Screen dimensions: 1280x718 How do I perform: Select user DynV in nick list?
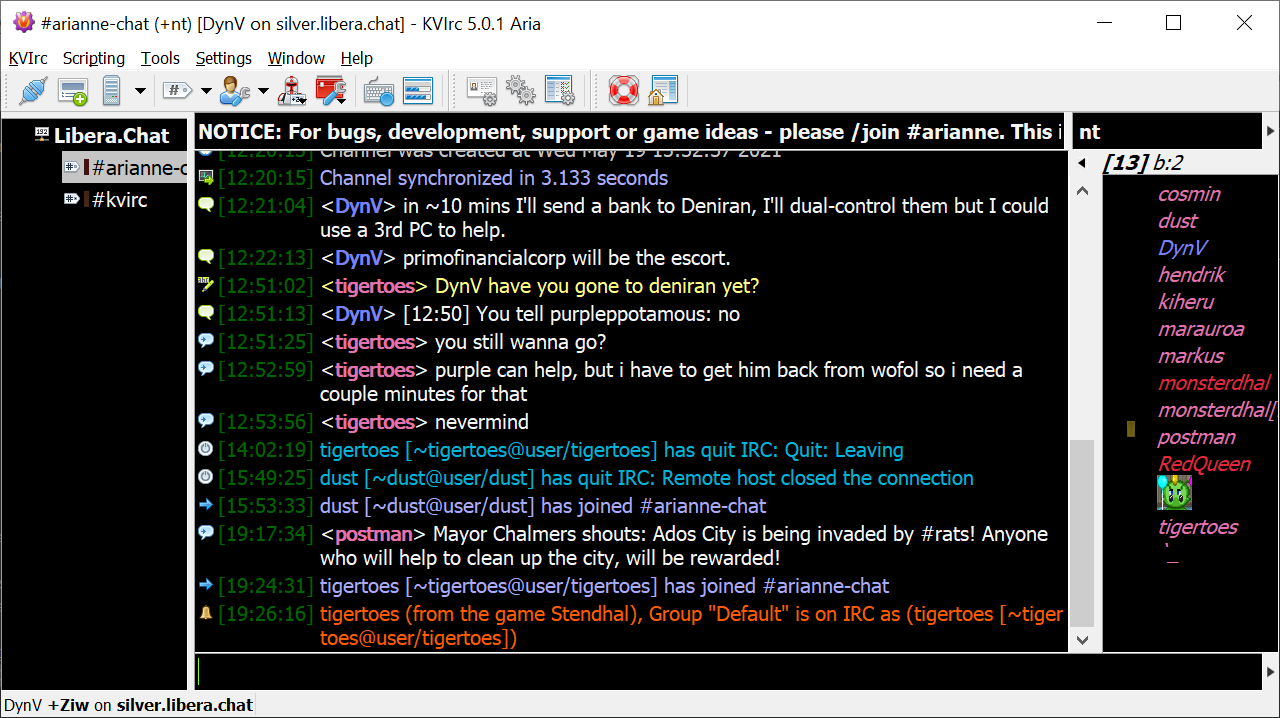(1182, 248)
